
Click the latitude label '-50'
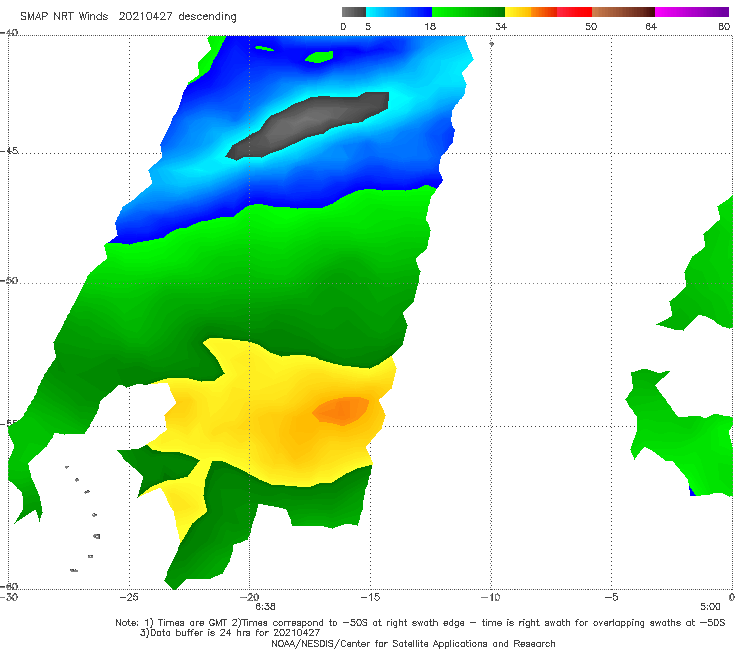9,280
